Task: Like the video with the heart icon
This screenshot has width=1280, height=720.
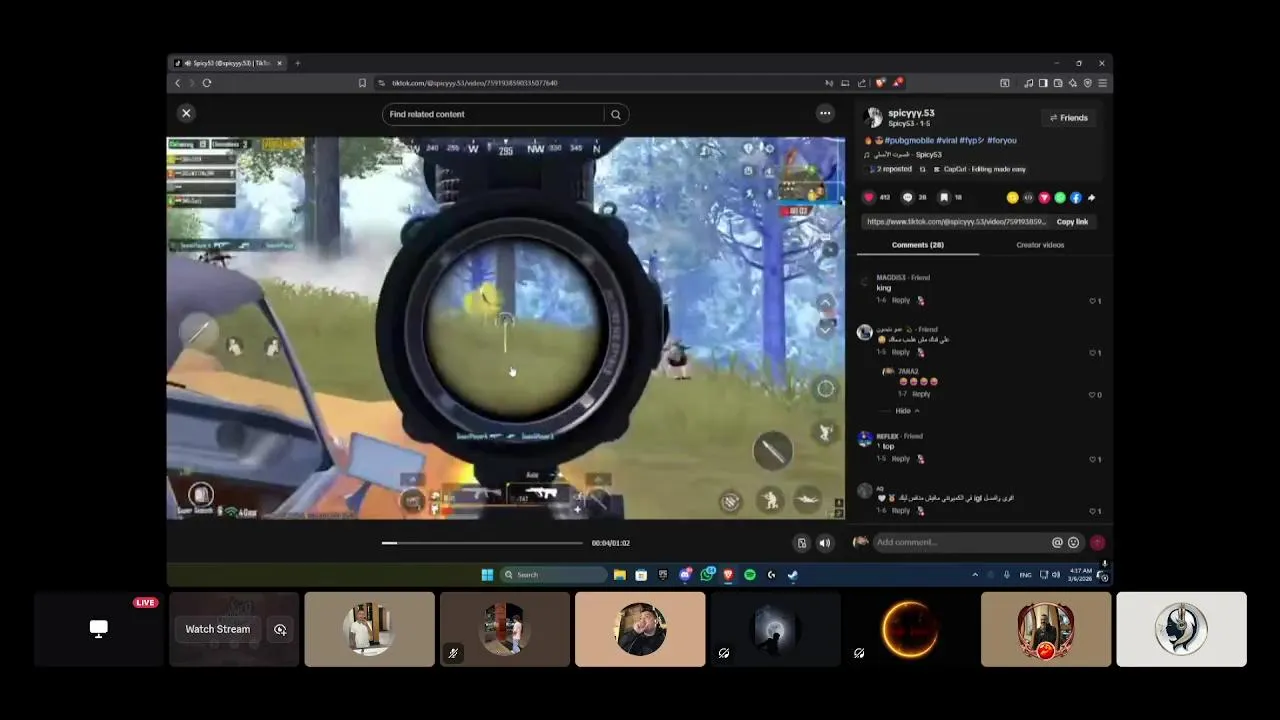Action: (x=869, y=197)
